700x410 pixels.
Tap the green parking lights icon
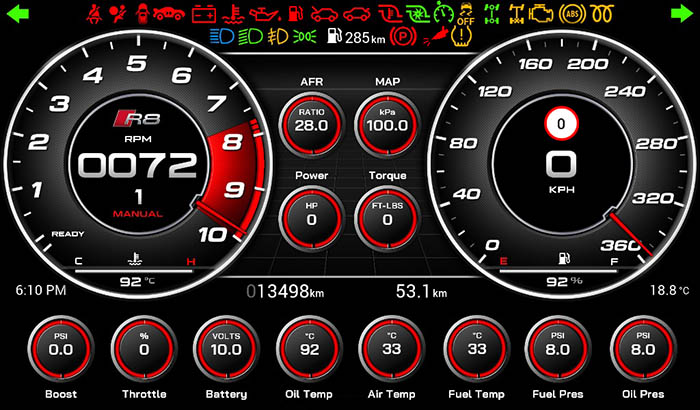(x=305, y=37)
